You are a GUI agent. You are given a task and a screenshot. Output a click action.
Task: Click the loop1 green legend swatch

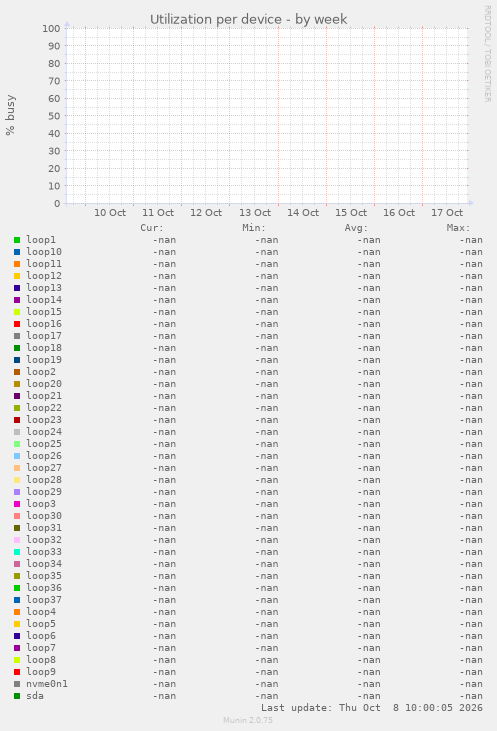tap(17, 240)
